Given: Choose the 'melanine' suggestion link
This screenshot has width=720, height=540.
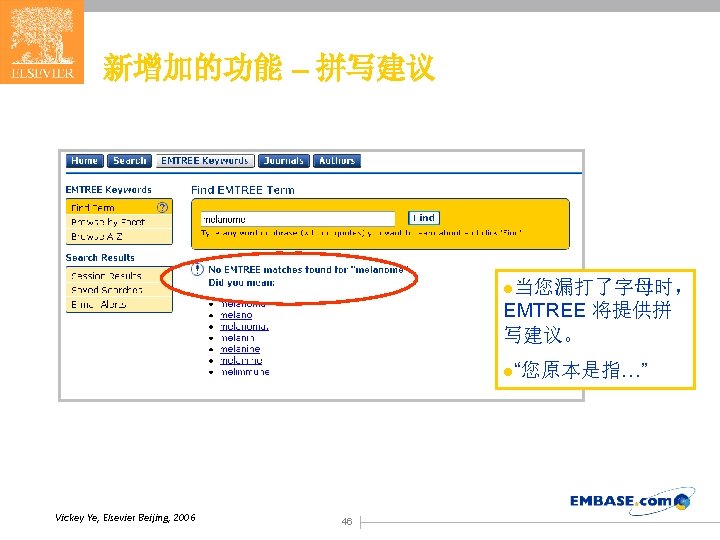Looking at the screenshot, I should (x=240, y=349).
